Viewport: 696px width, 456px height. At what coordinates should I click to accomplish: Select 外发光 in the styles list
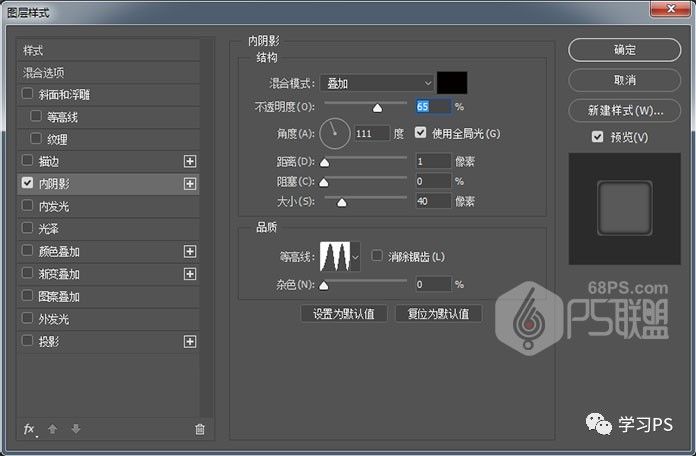pyautogui.click(x=53, y=319)
